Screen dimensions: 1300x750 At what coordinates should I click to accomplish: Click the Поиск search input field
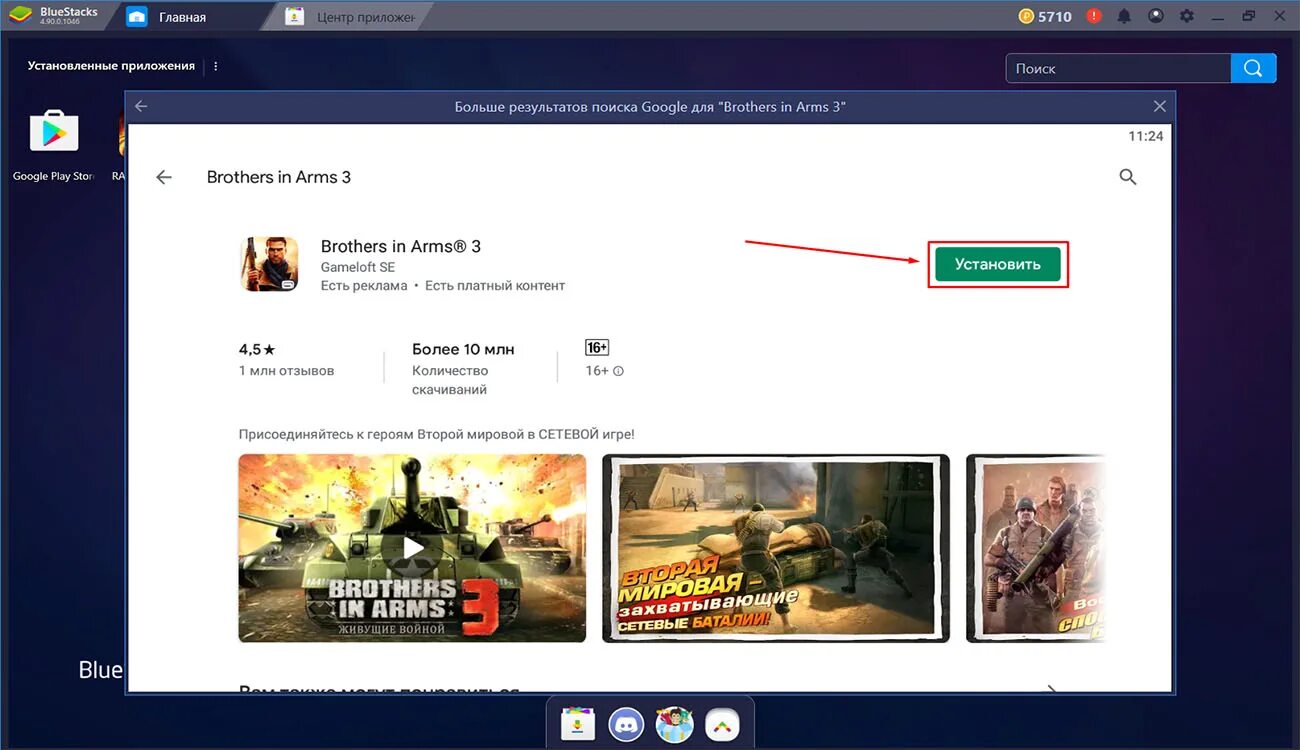coord(1118,68)
